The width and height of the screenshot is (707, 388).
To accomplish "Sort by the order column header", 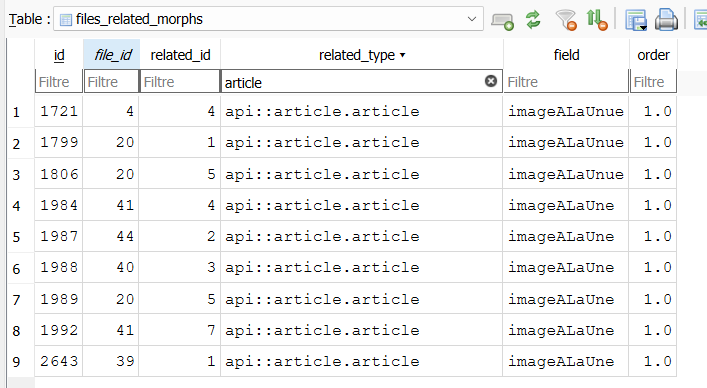I will point(653,55).
